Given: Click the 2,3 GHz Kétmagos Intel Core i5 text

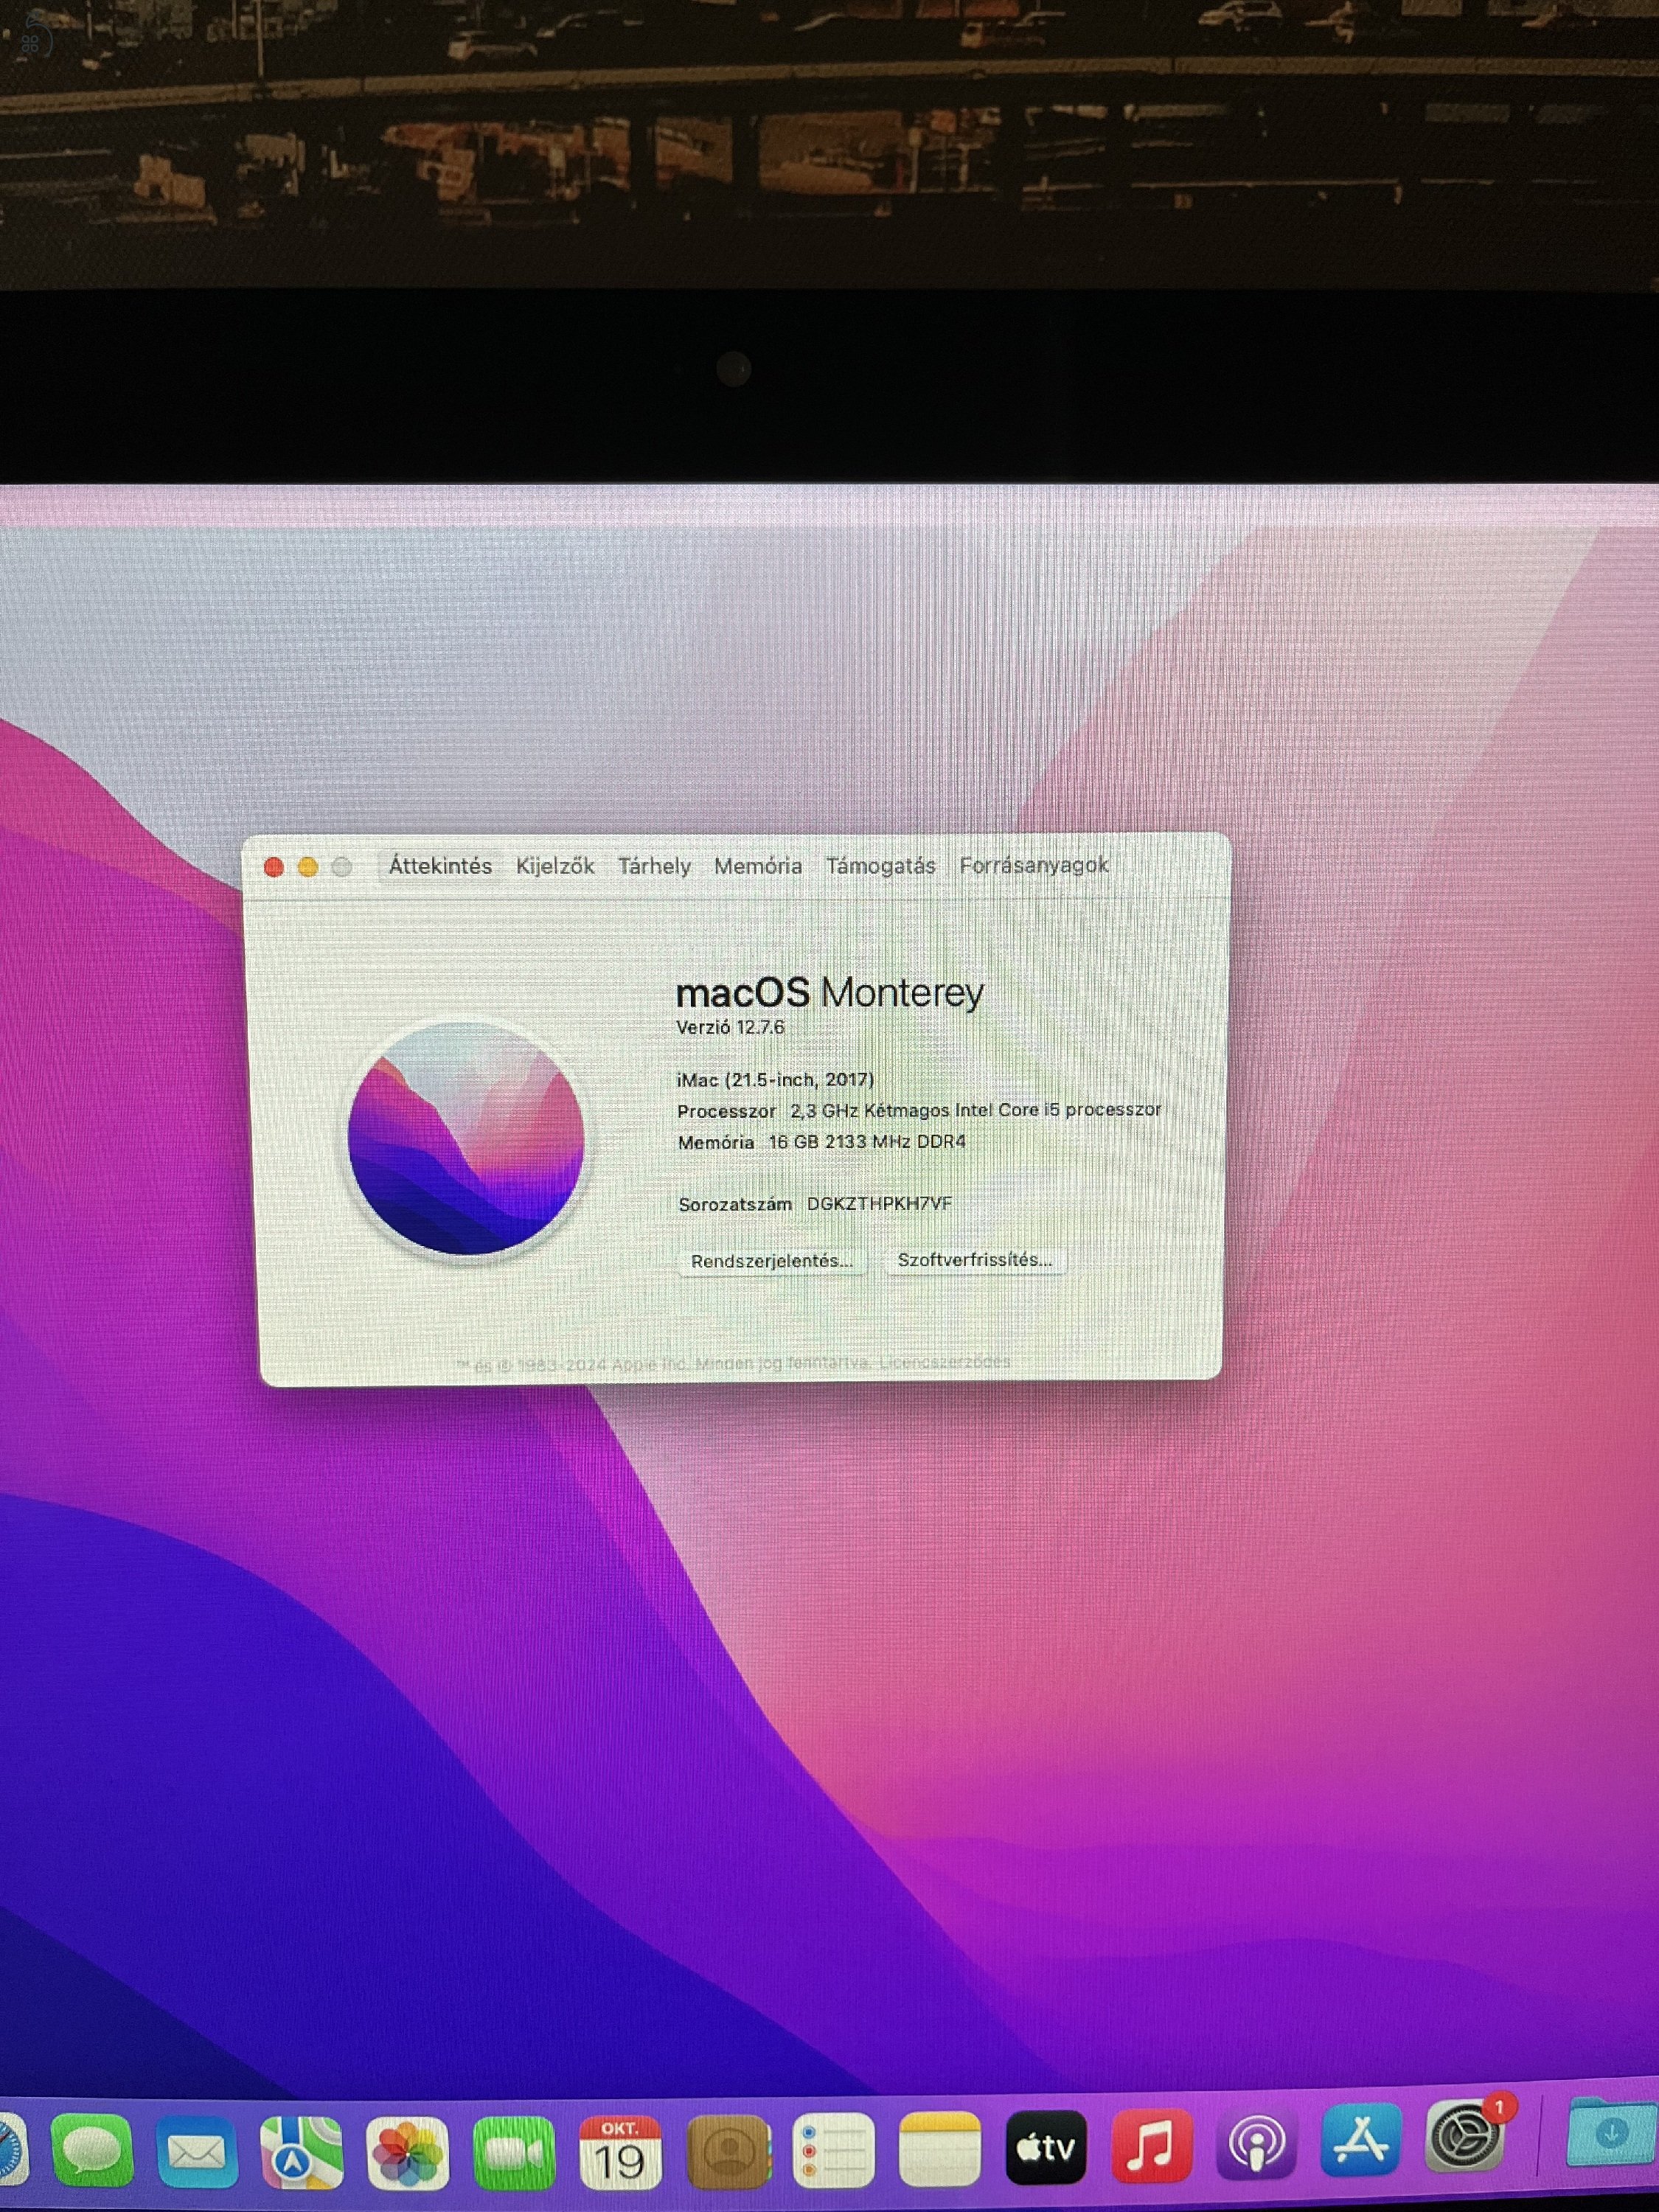Looking at the screenshot, I should (976, 1110).
